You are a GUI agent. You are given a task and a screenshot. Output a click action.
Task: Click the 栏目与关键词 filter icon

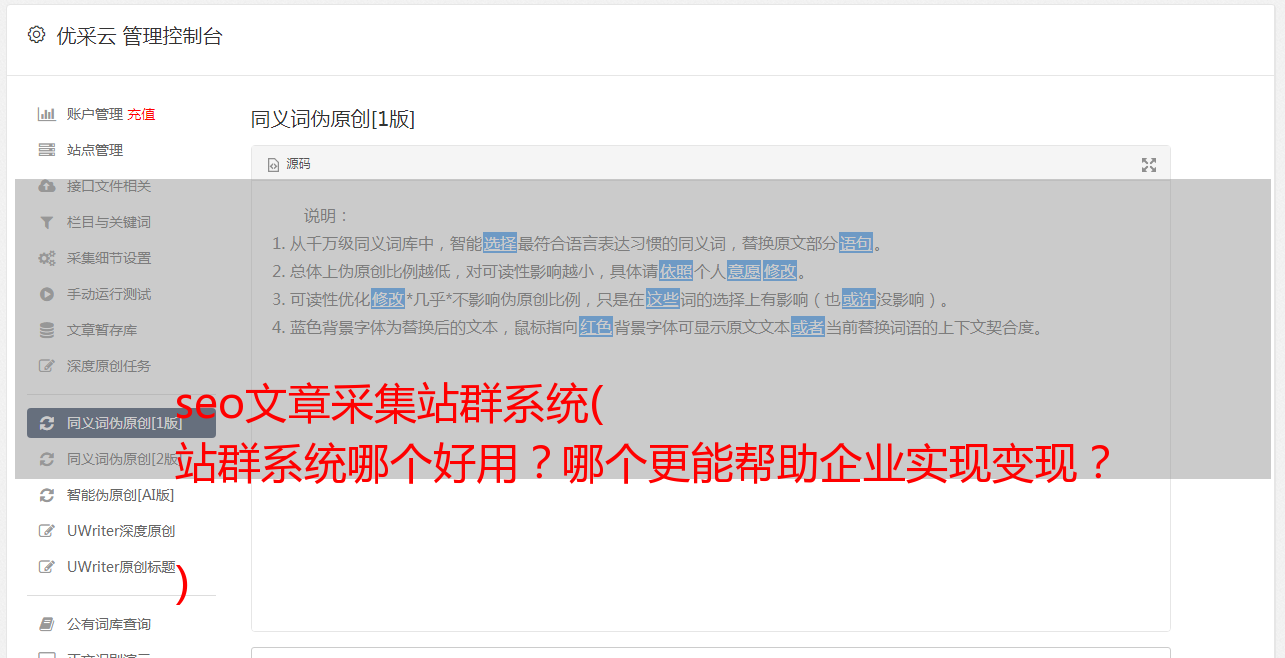[46, 222]
